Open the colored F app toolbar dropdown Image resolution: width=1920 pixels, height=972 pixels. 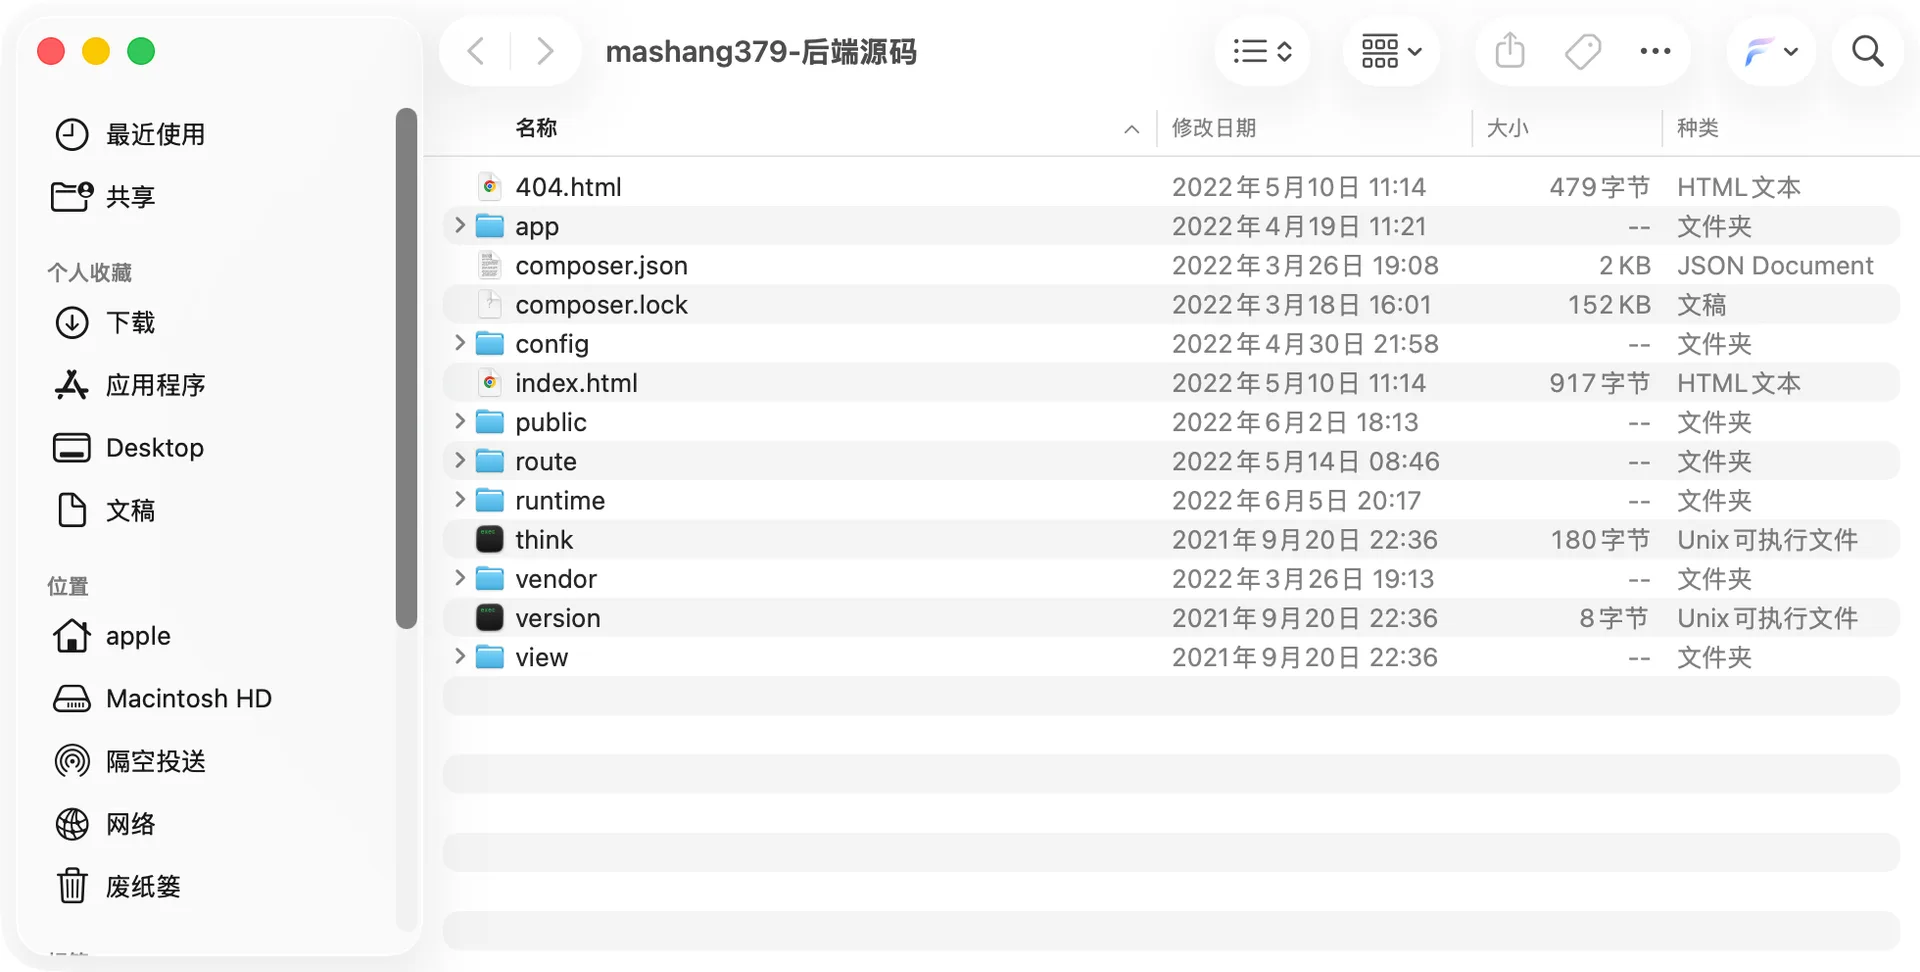tap(1771, 51)
